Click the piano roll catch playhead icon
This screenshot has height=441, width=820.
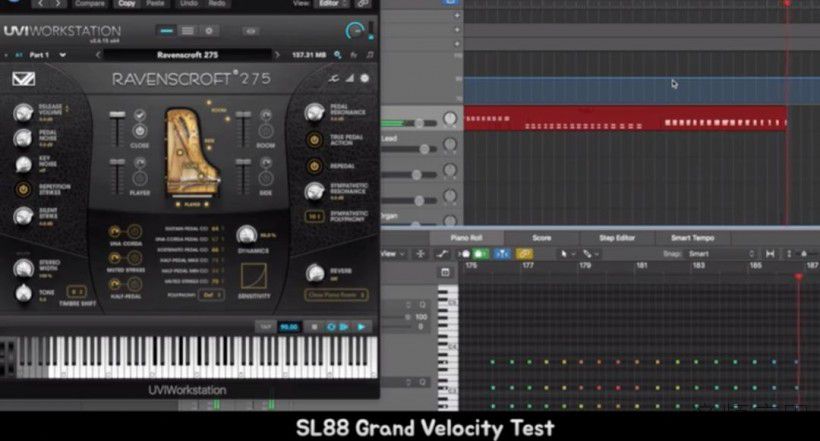click(x=420, y=254)
